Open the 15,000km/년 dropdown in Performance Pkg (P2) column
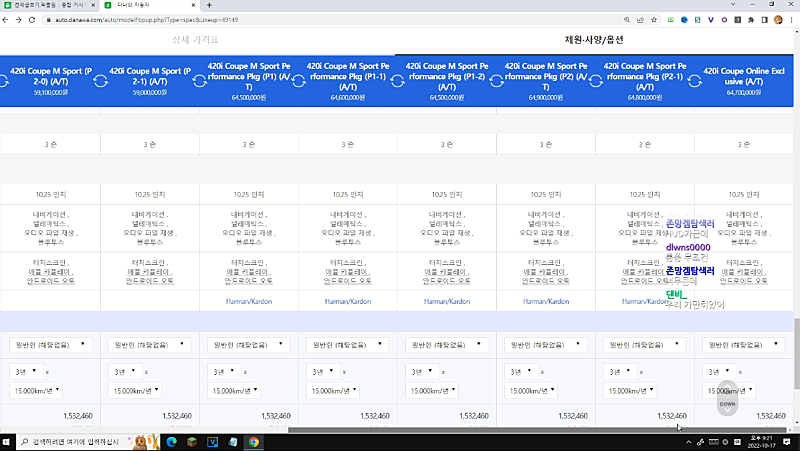This screenshot has height=451, width=800. click(x=531, y=391)
